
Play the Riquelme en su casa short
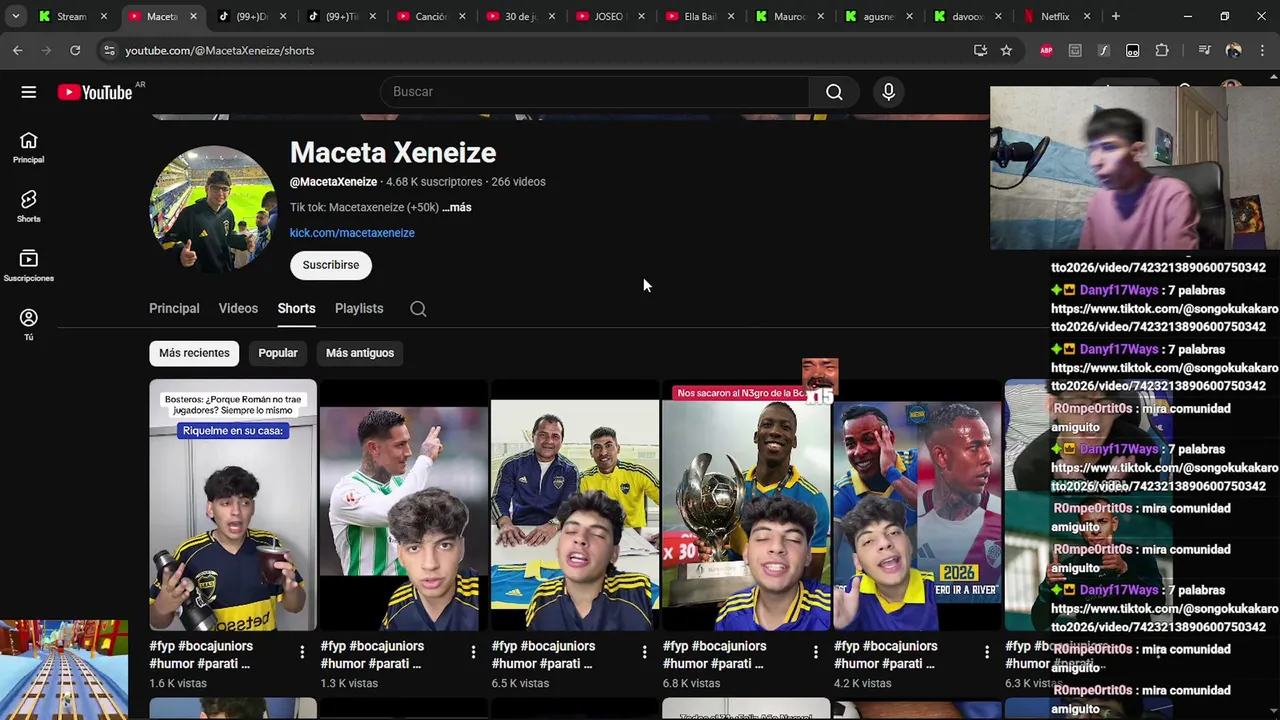[233, 506]
